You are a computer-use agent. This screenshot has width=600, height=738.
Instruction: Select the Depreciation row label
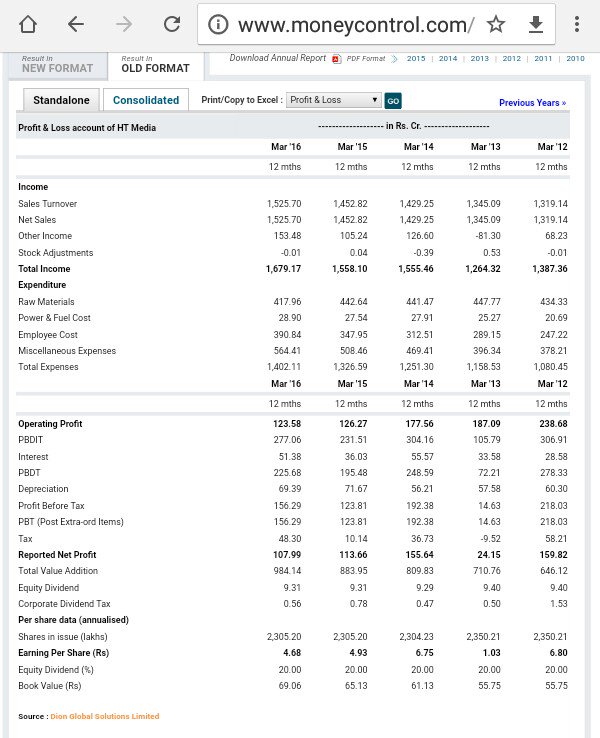pos(43,489)
